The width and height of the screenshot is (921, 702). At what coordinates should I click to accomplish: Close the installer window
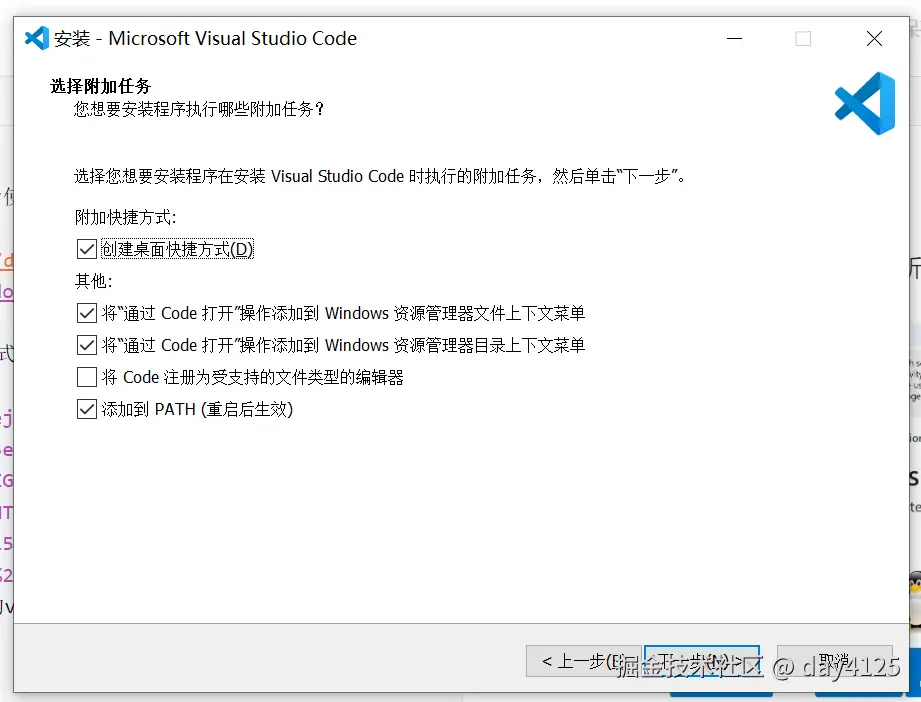coord(874,39)
